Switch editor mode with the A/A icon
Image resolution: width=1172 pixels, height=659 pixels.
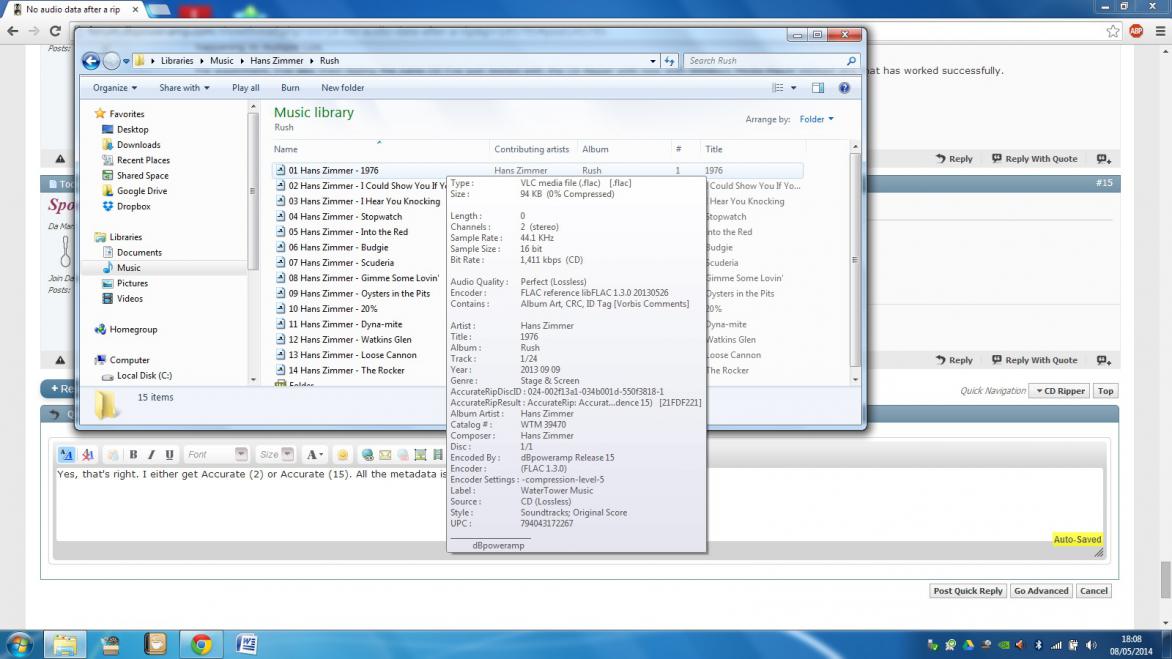click(x=66, y=454)
